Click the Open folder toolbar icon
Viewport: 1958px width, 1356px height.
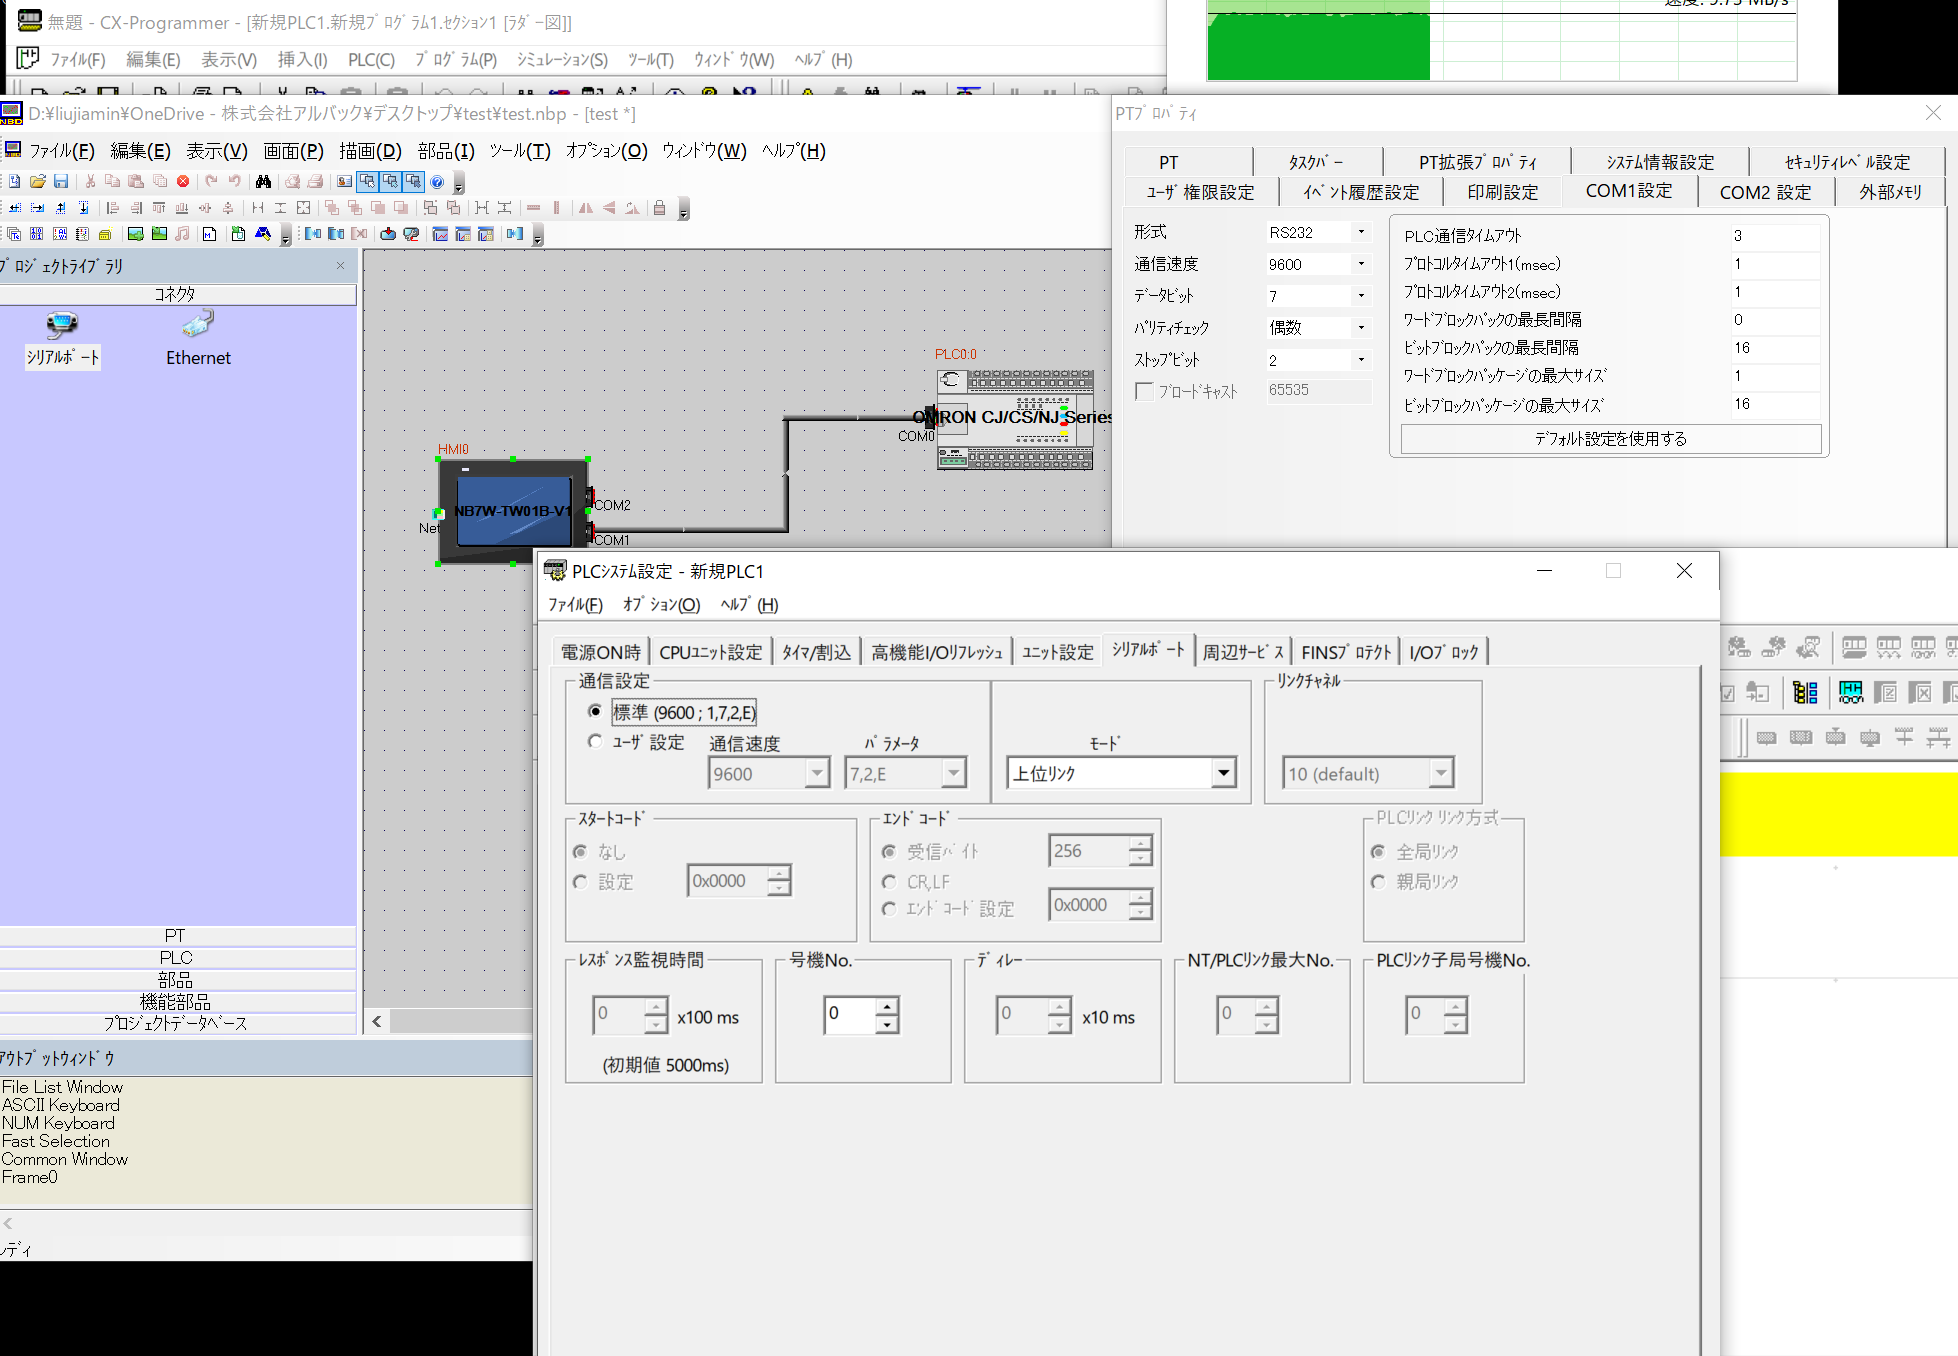coord(38,181)
